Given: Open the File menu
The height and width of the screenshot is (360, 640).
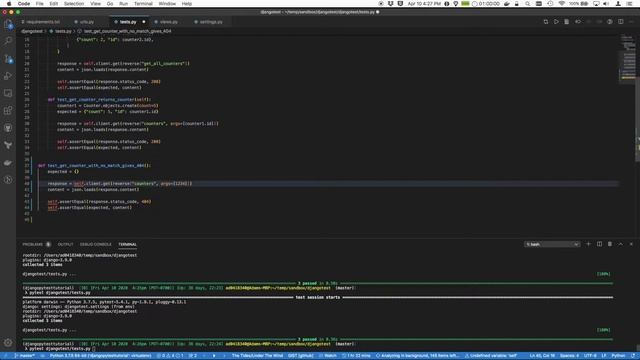Looking at the screenshot, I should [x=40, y=4].
